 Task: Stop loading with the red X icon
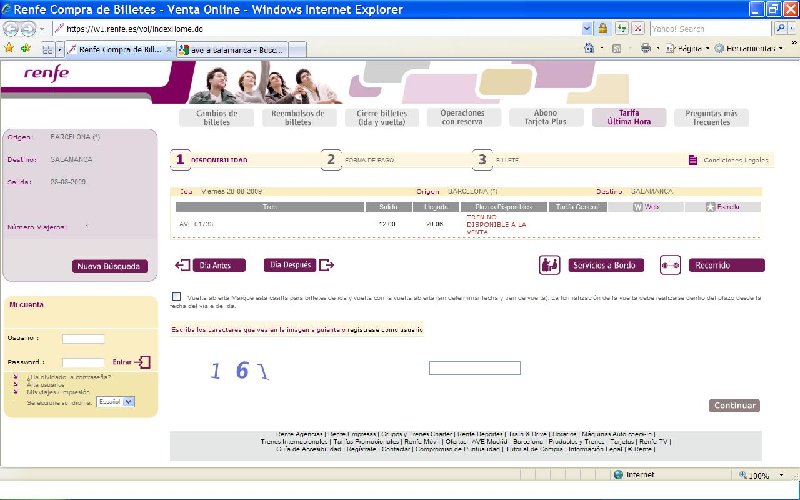pyautogui.click(x=638, y=29)
